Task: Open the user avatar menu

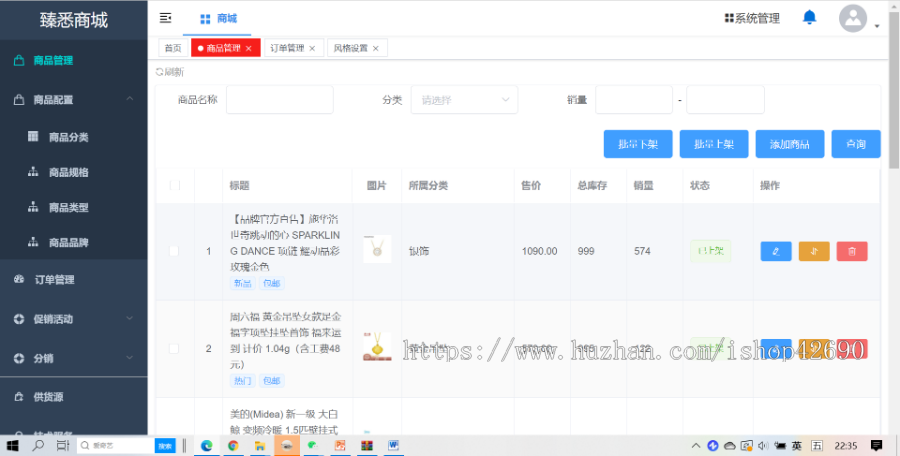Action: point(853,18)
